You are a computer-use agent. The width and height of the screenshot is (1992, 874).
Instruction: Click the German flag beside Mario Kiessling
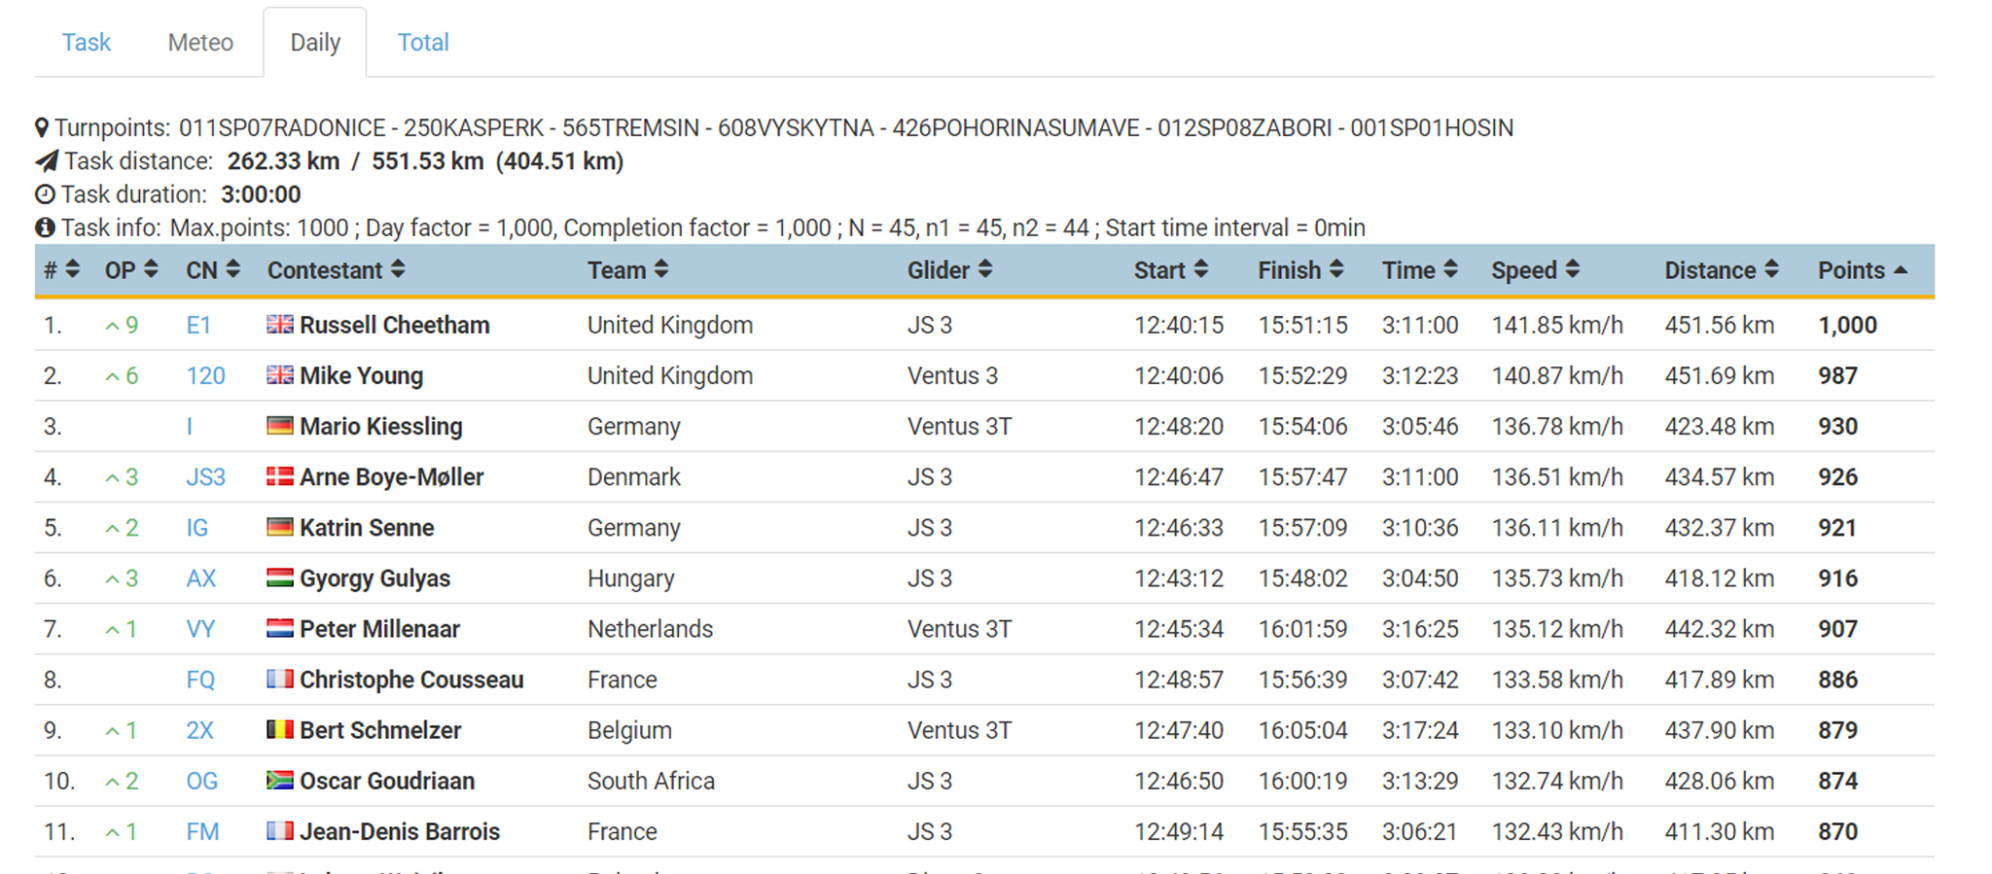coord(280,426)
